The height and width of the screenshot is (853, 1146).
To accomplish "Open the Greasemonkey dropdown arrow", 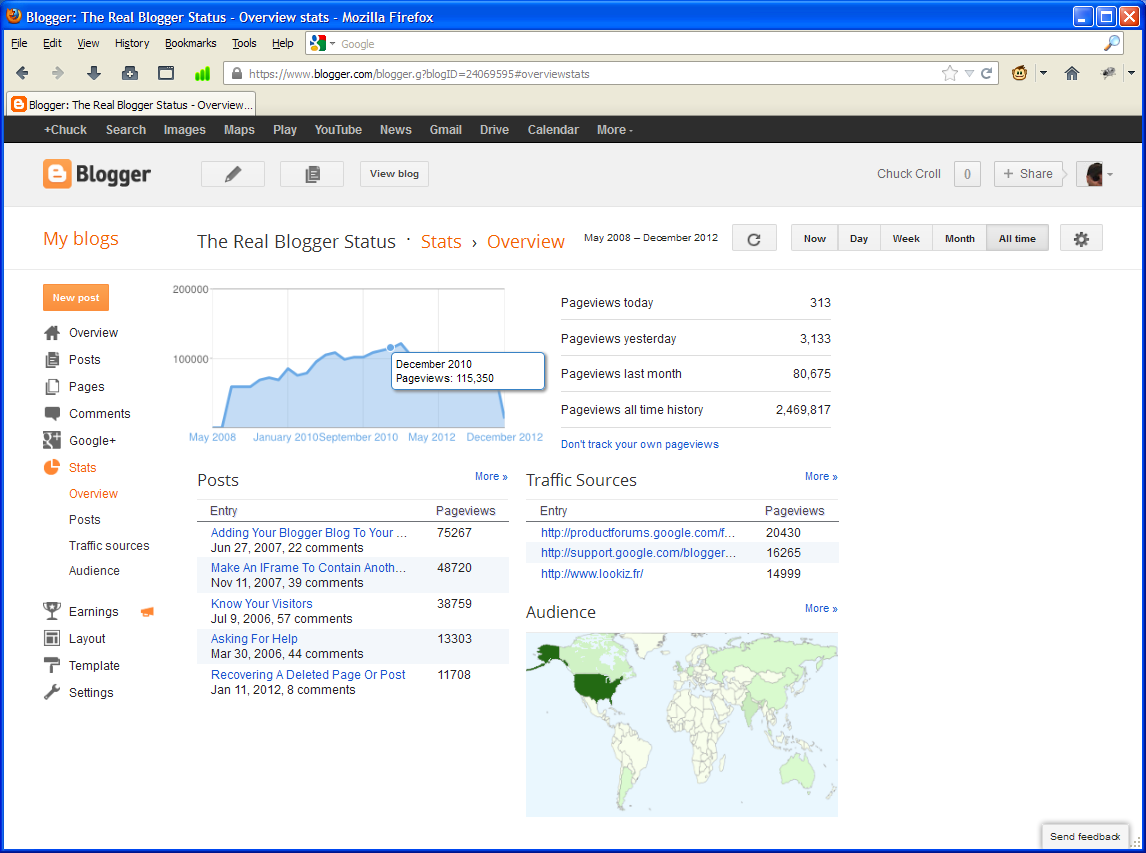I will 1043,73.
